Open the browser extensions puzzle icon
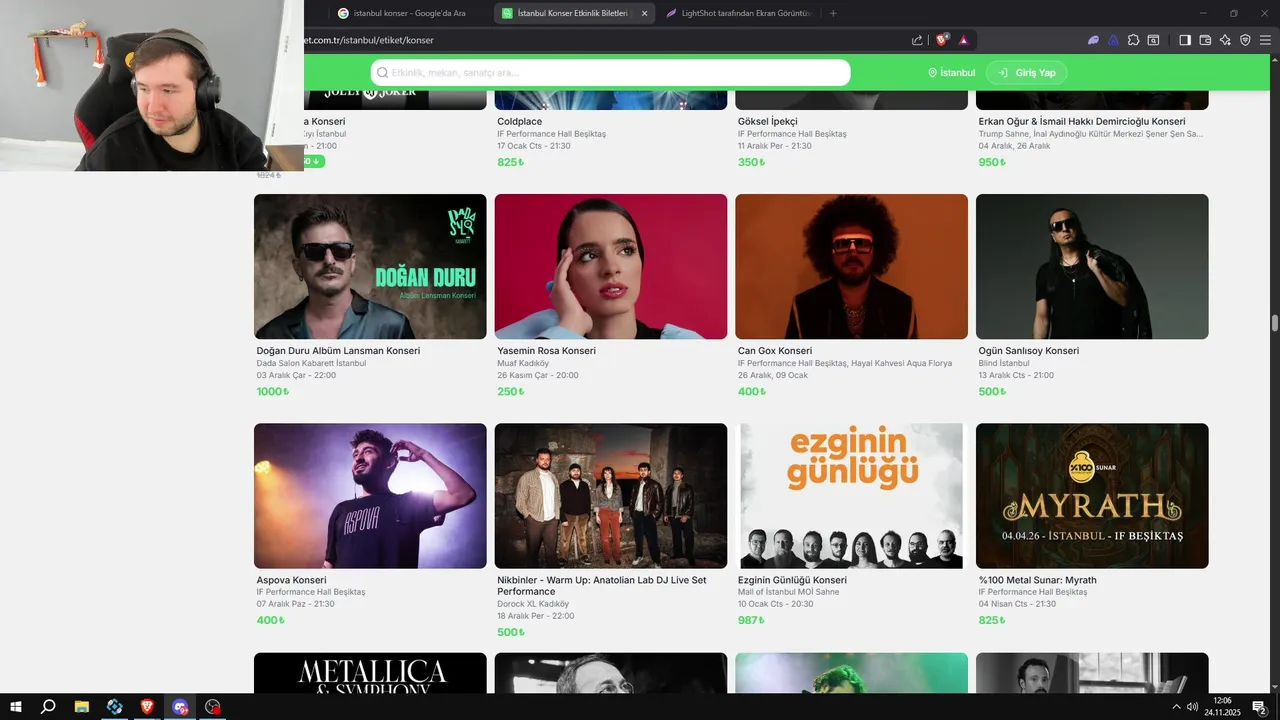Viewport: 1280px width, 720px height. pos(1133,40)
